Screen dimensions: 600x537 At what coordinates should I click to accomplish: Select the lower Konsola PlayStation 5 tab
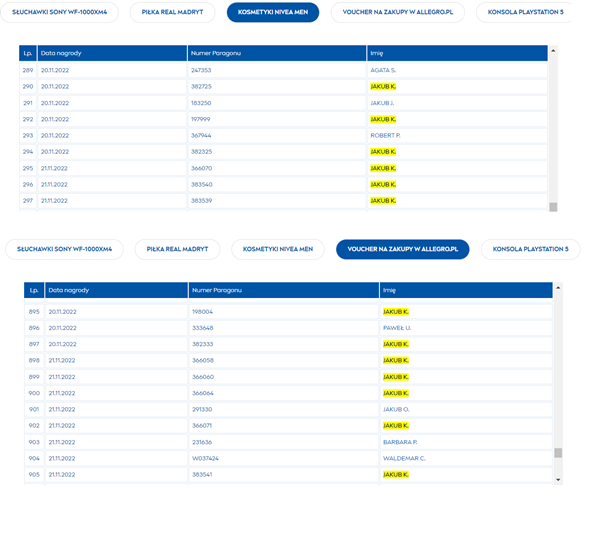point(530,249)
